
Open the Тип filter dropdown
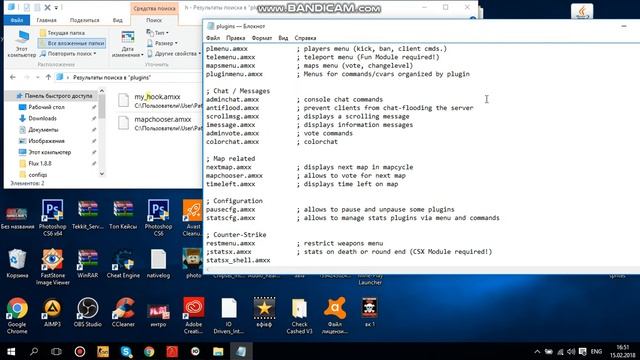tap(158, 33)
